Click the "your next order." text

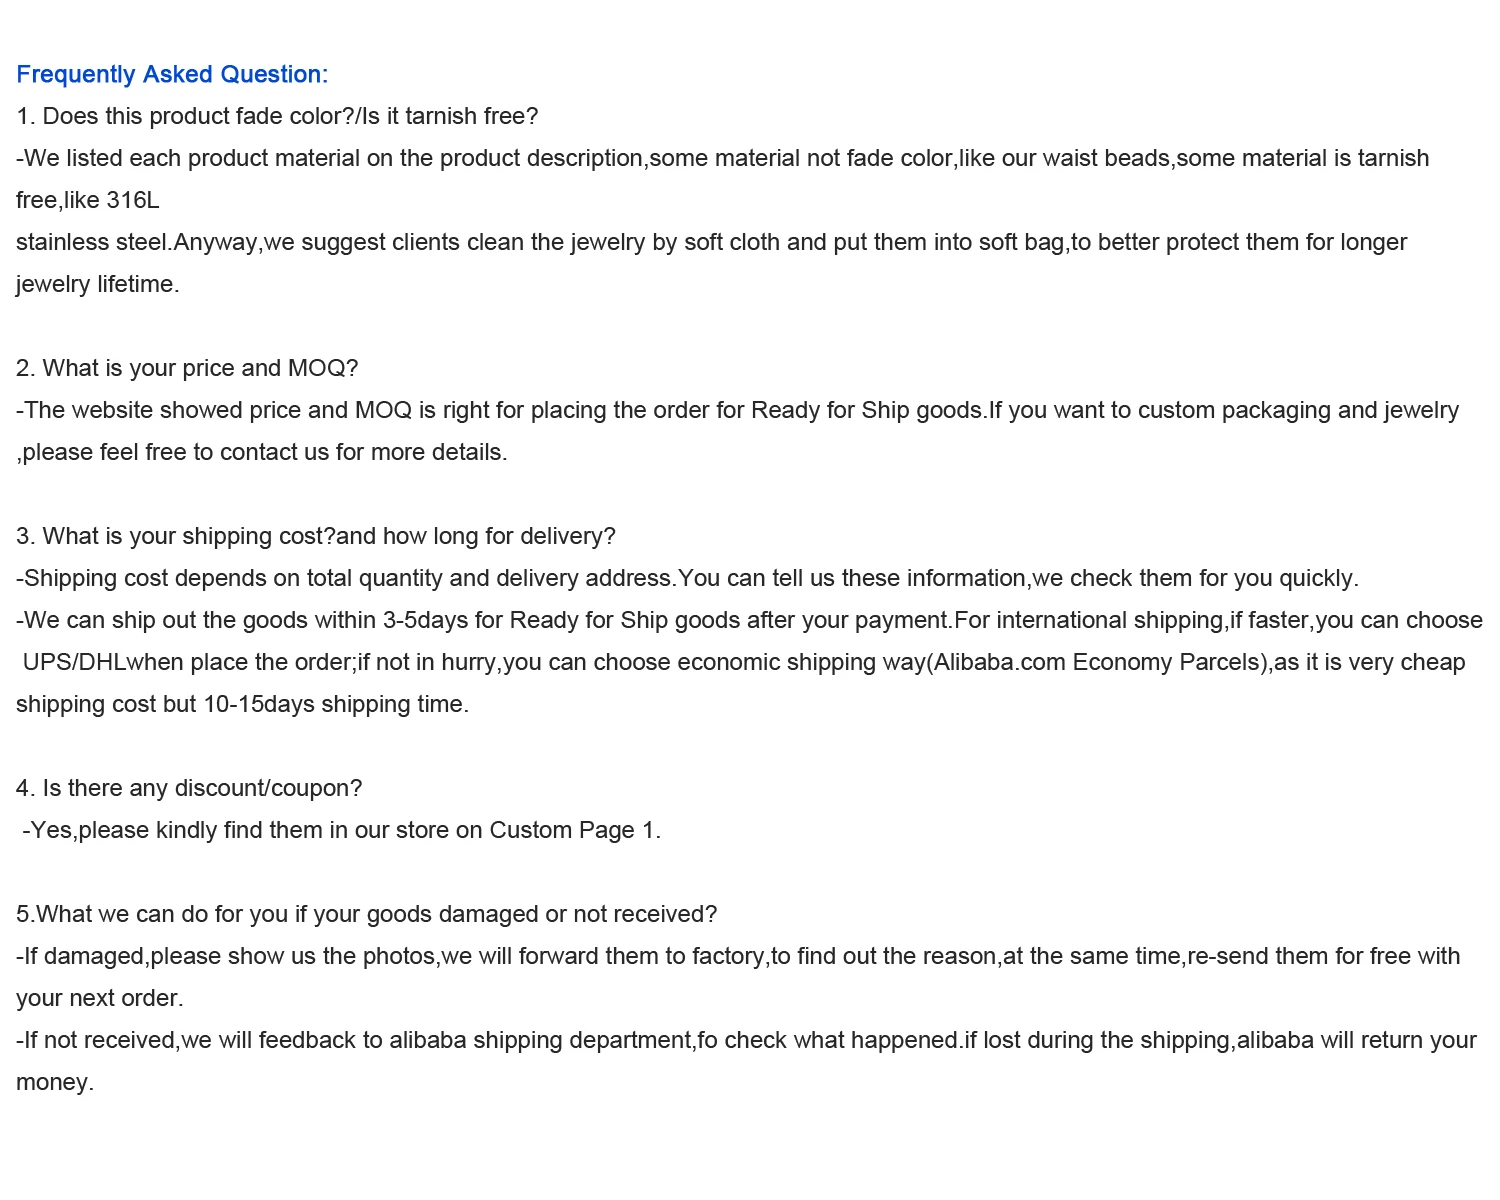click(100, 999)
